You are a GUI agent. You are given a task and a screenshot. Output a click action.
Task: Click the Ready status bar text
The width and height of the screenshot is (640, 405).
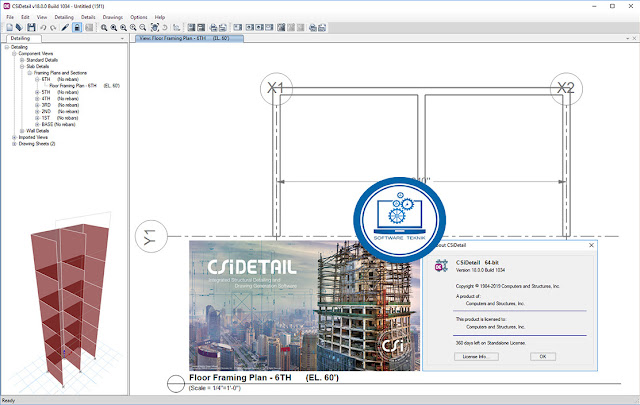point(9,401)
